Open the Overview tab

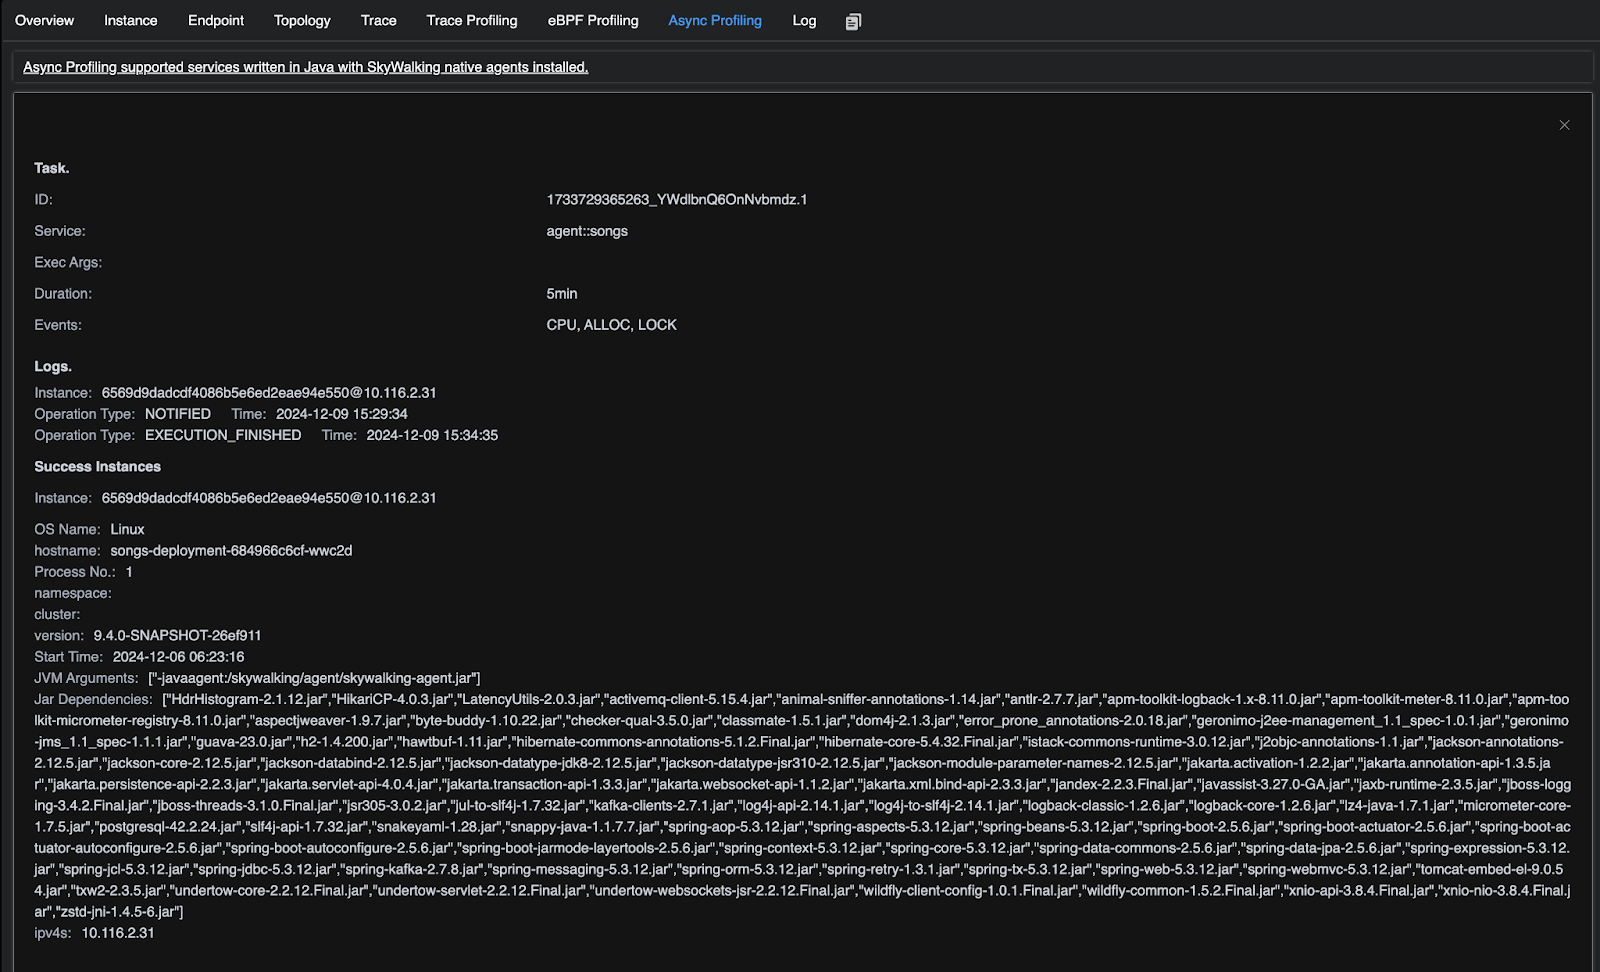(44, 20)
